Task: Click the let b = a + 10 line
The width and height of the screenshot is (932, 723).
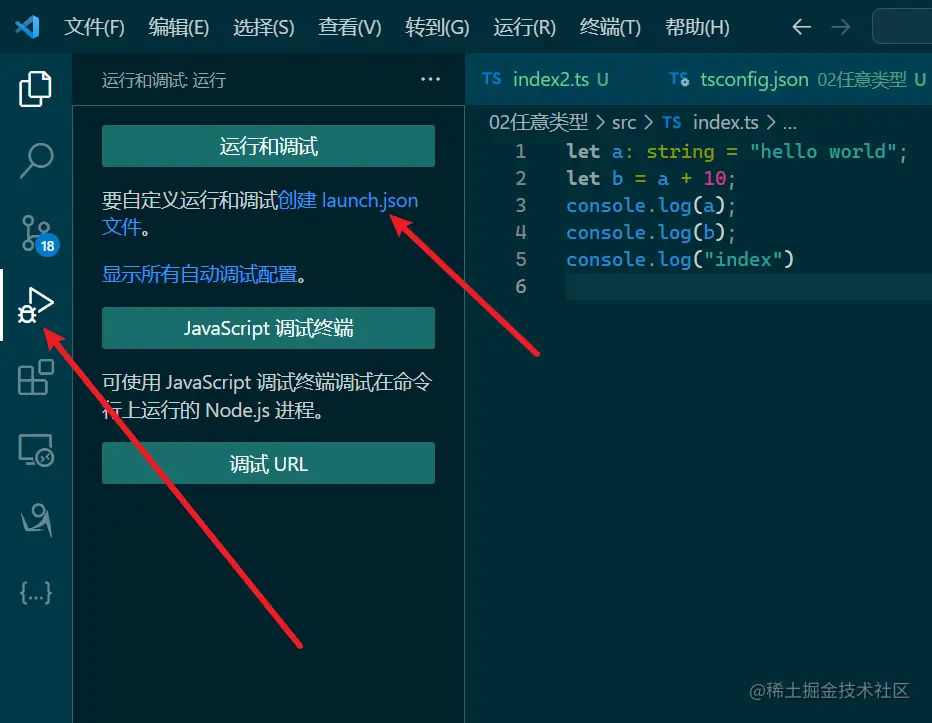Action: (650, 178)
